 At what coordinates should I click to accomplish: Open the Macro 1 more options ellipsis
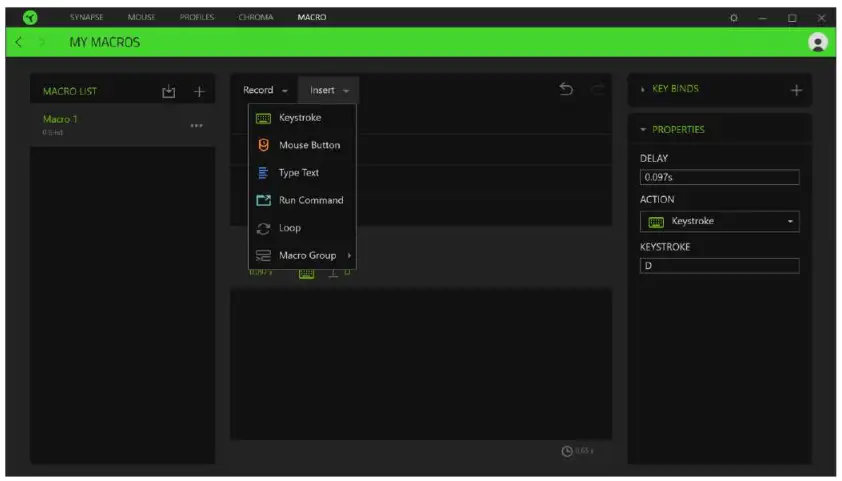[197, 126]
